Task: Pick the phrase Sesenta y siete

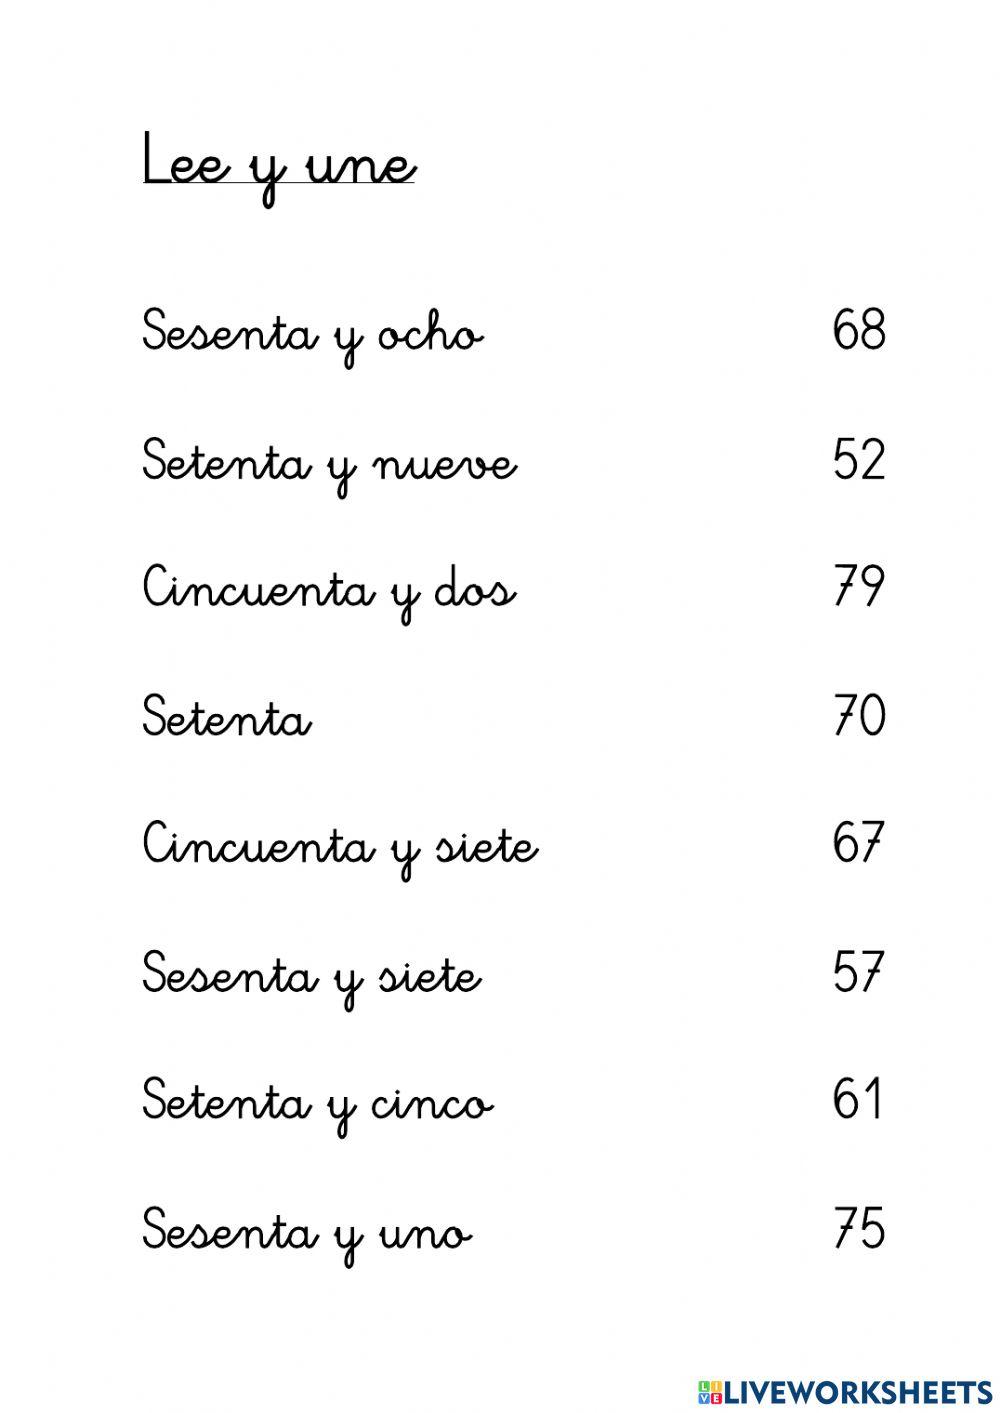Action: click(x=311, y=975)
